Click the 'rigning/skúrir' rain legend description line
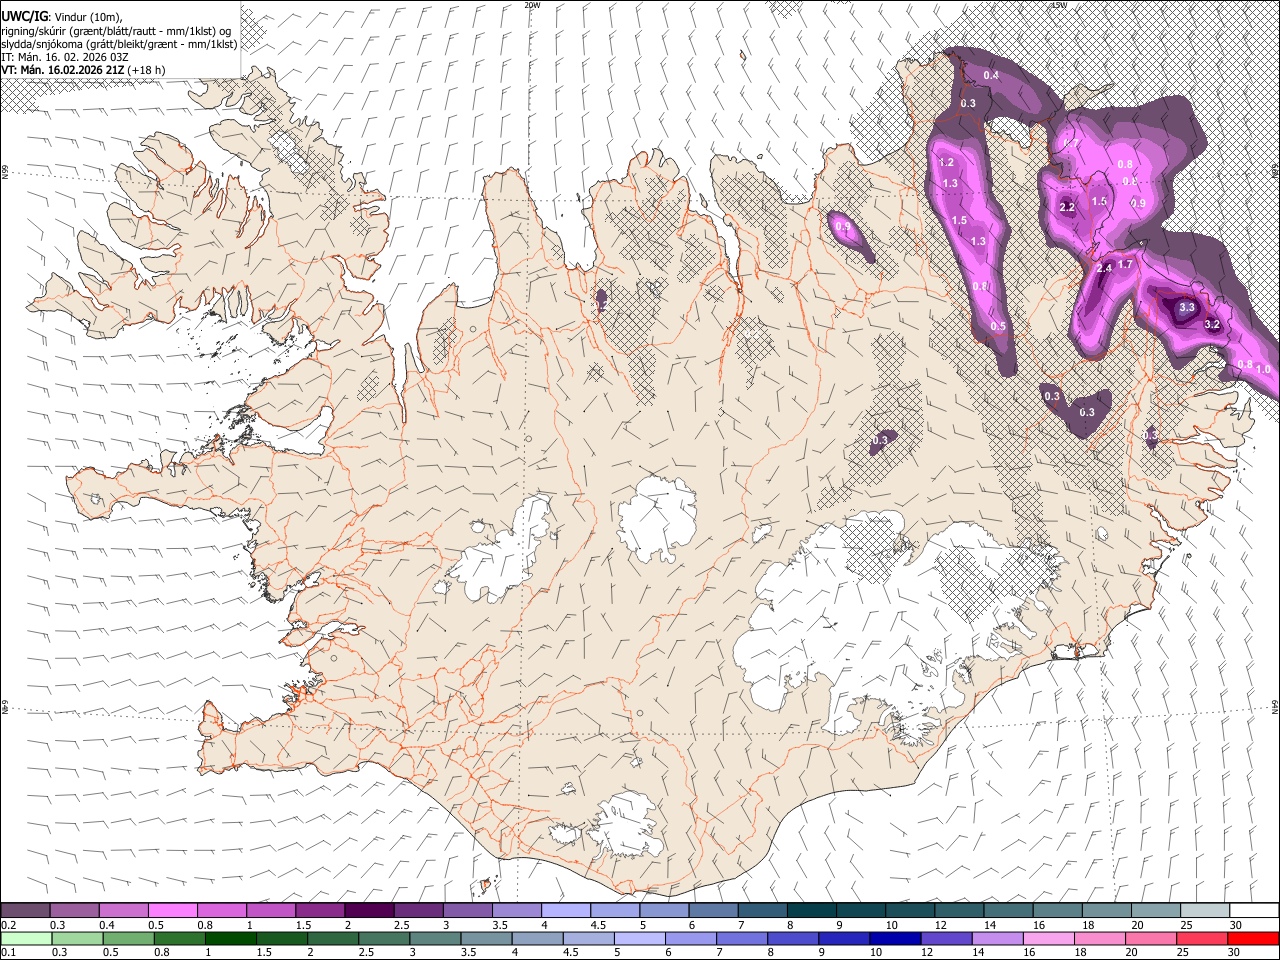Viewport: 1280px width, 960px height. click(x=117, y=31)
